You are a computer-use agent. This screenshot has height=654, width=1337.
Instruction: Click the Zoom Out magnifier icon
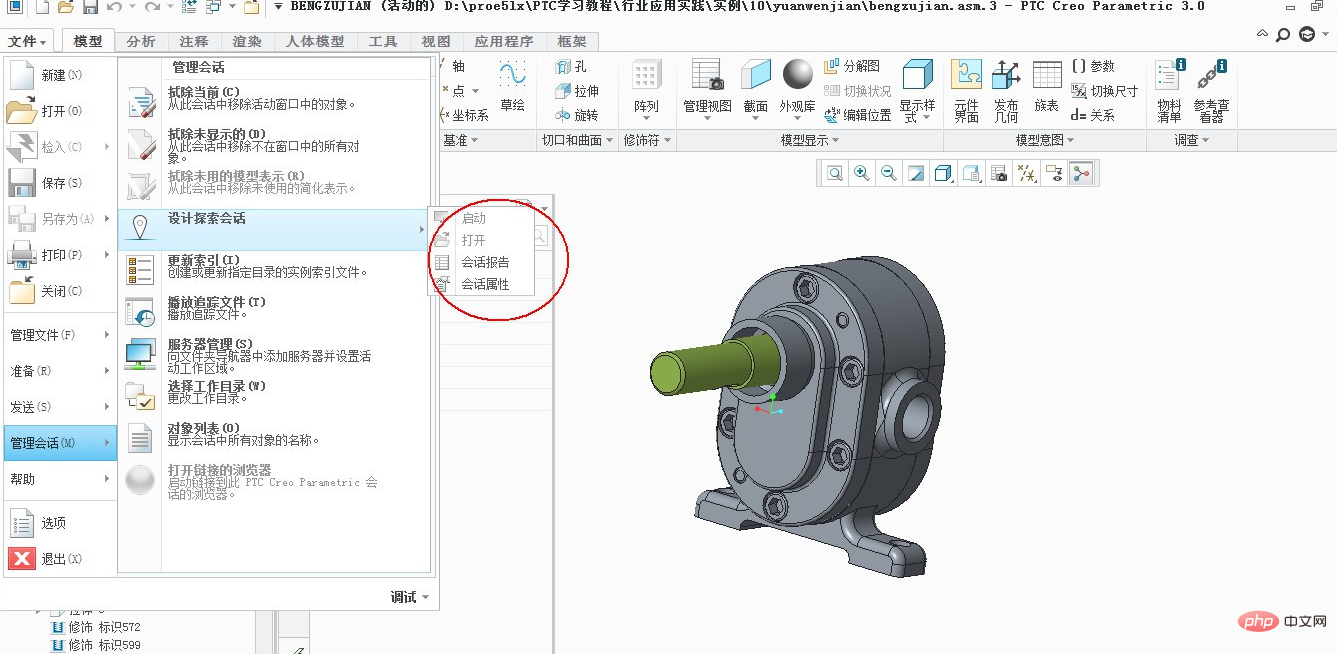click(x=888, y=174)
